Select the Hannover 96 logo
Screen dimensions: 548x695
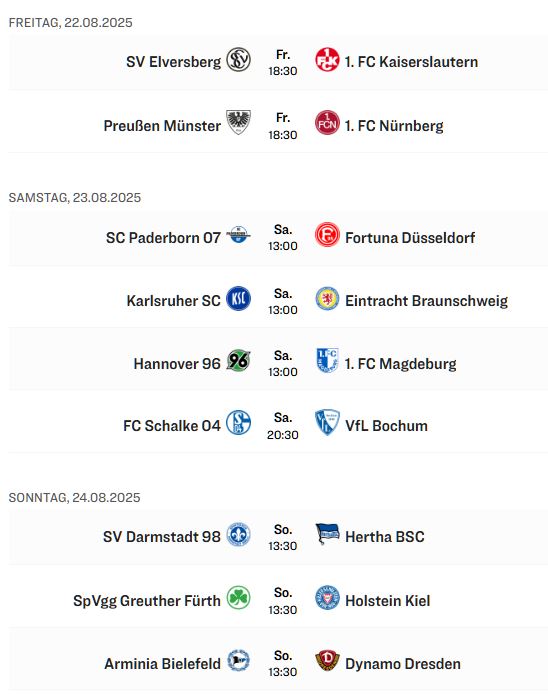tap(239, 360)
